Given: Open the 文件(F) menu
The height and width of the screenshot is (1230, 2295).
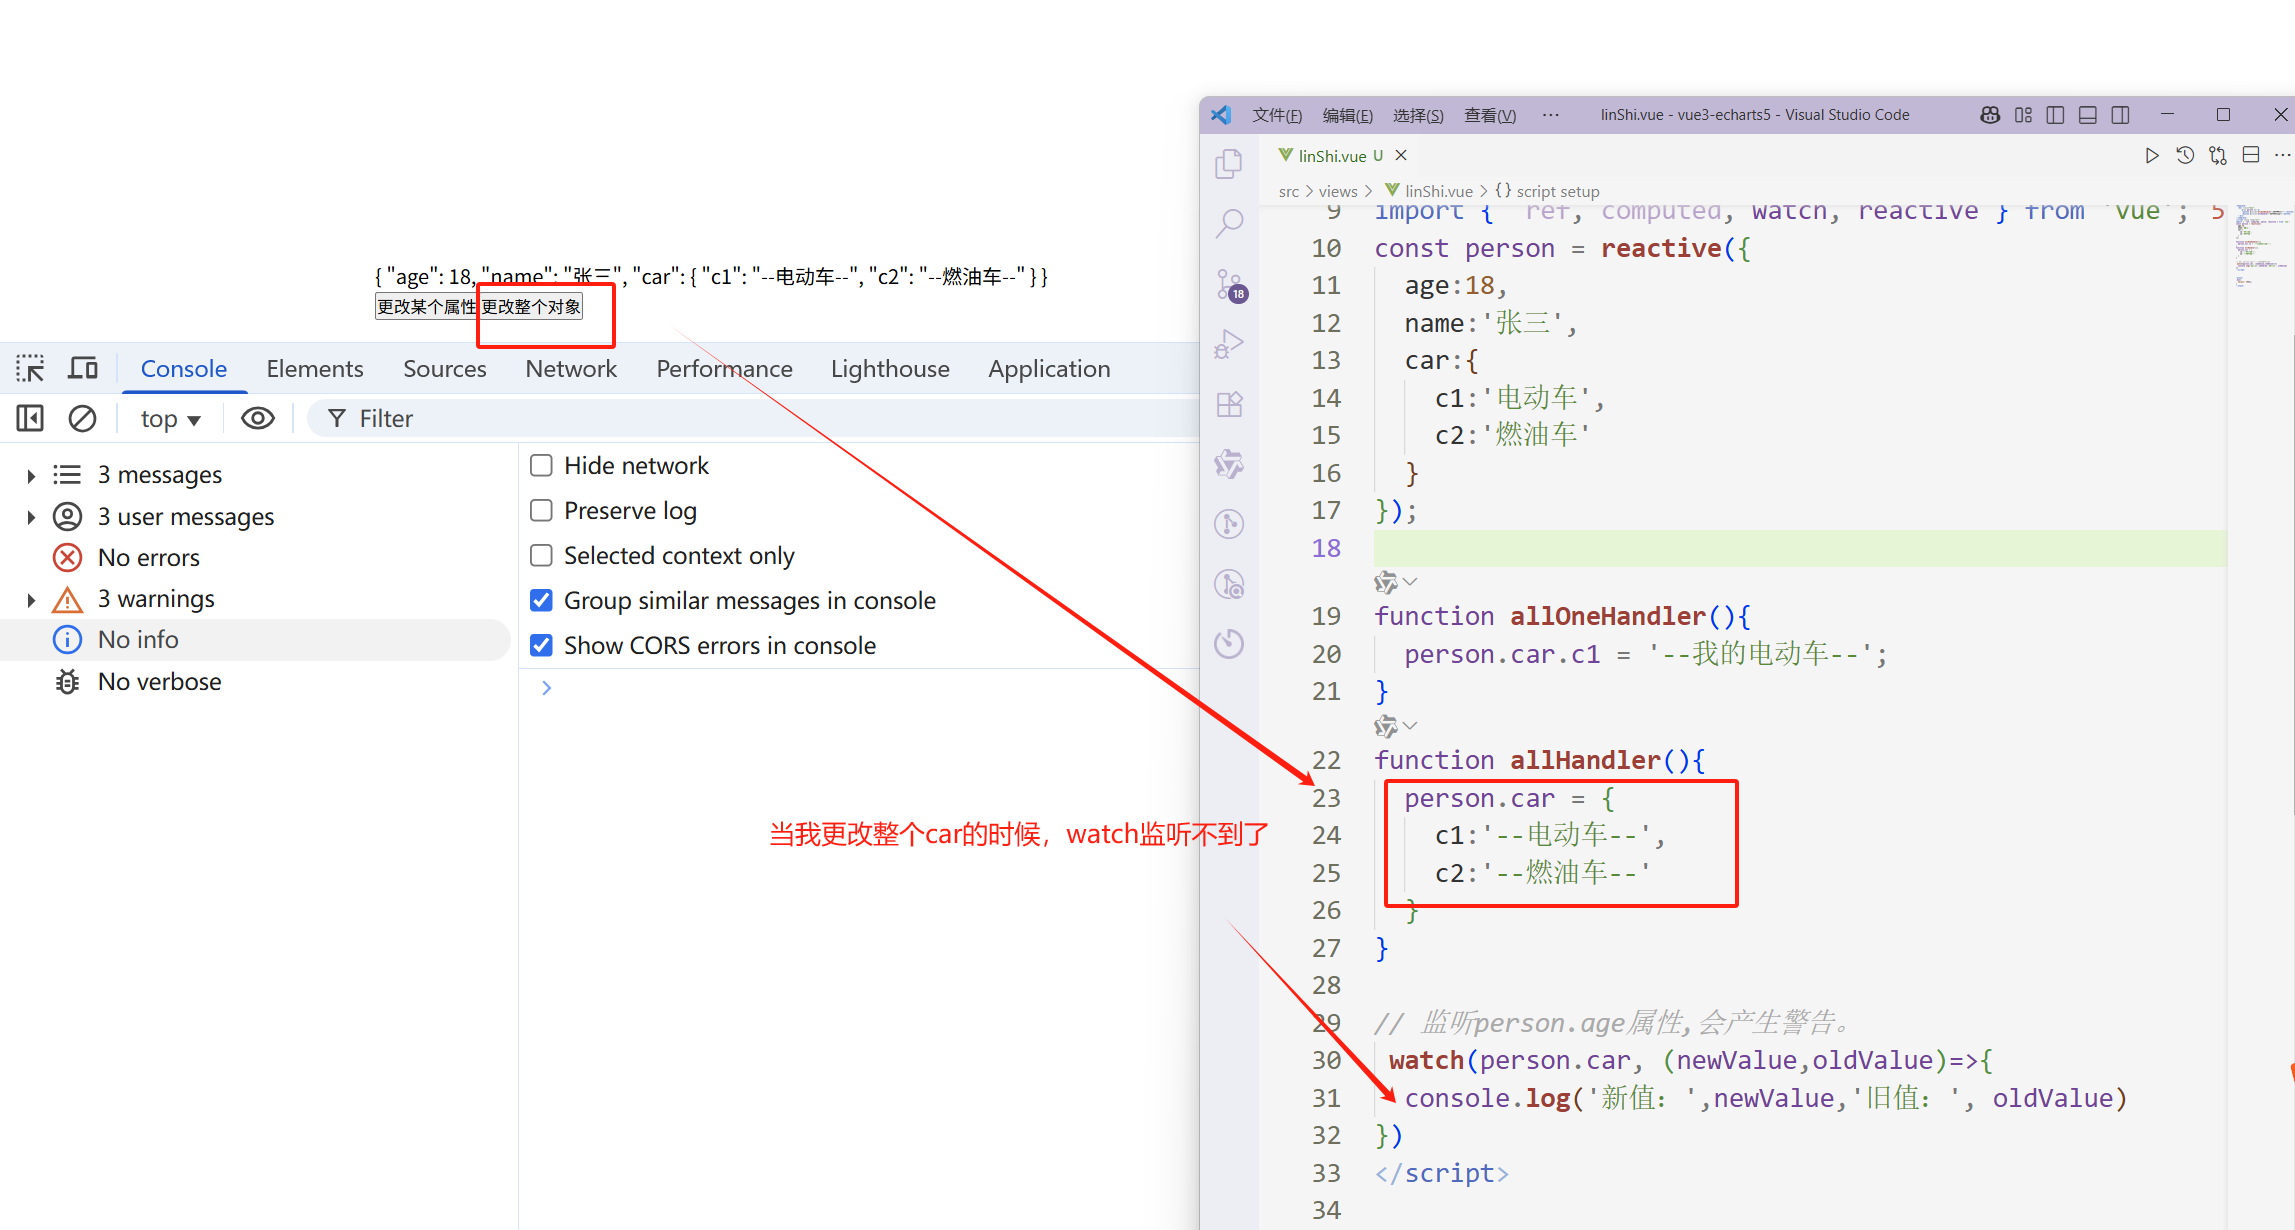Looking at the screenshot, I should point(1276,115).
